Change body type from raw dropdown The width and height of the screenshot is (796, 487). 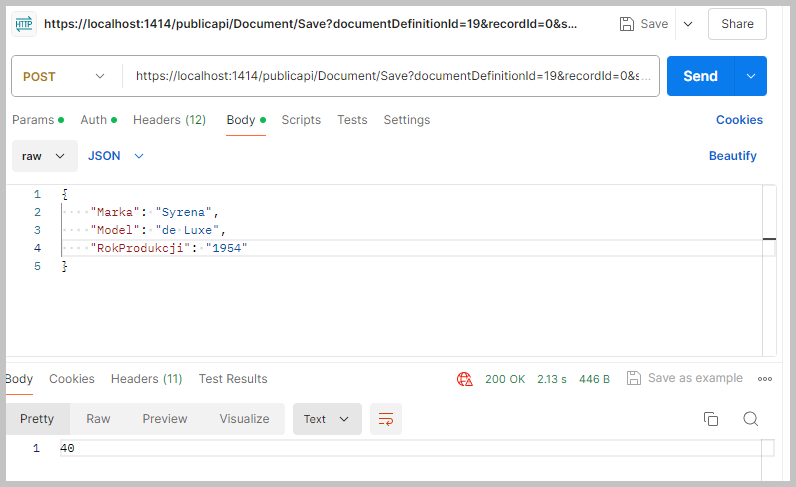(45, 156)
